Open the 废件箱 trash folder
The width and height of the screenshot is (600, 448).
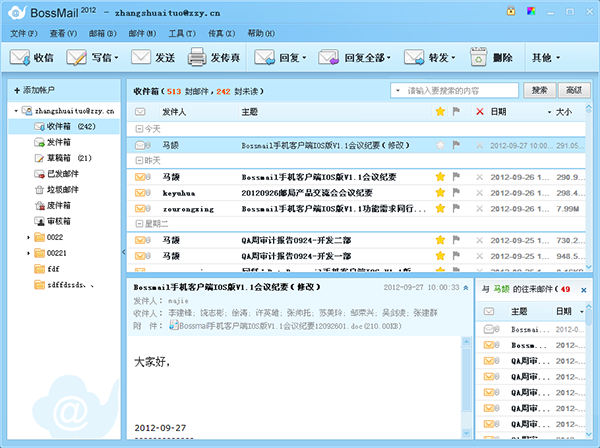click(52, 205)
